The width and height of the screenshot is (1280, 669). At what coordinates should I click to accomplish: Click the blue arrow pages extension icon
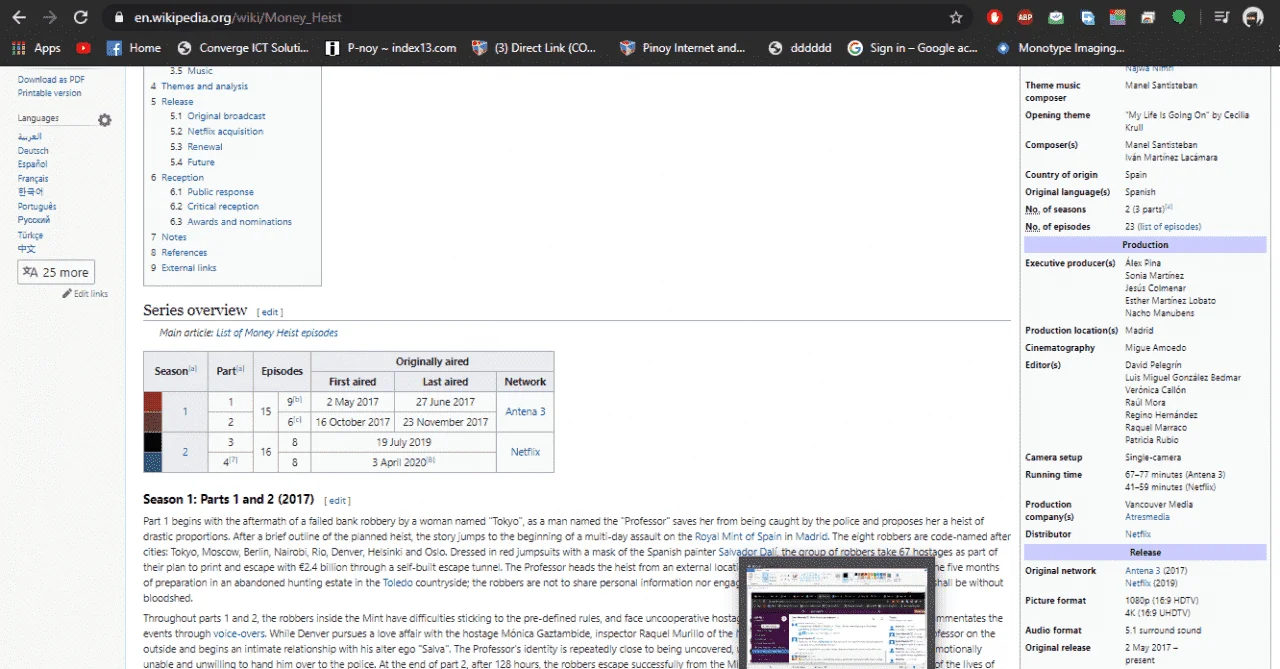click(1087, 17)
